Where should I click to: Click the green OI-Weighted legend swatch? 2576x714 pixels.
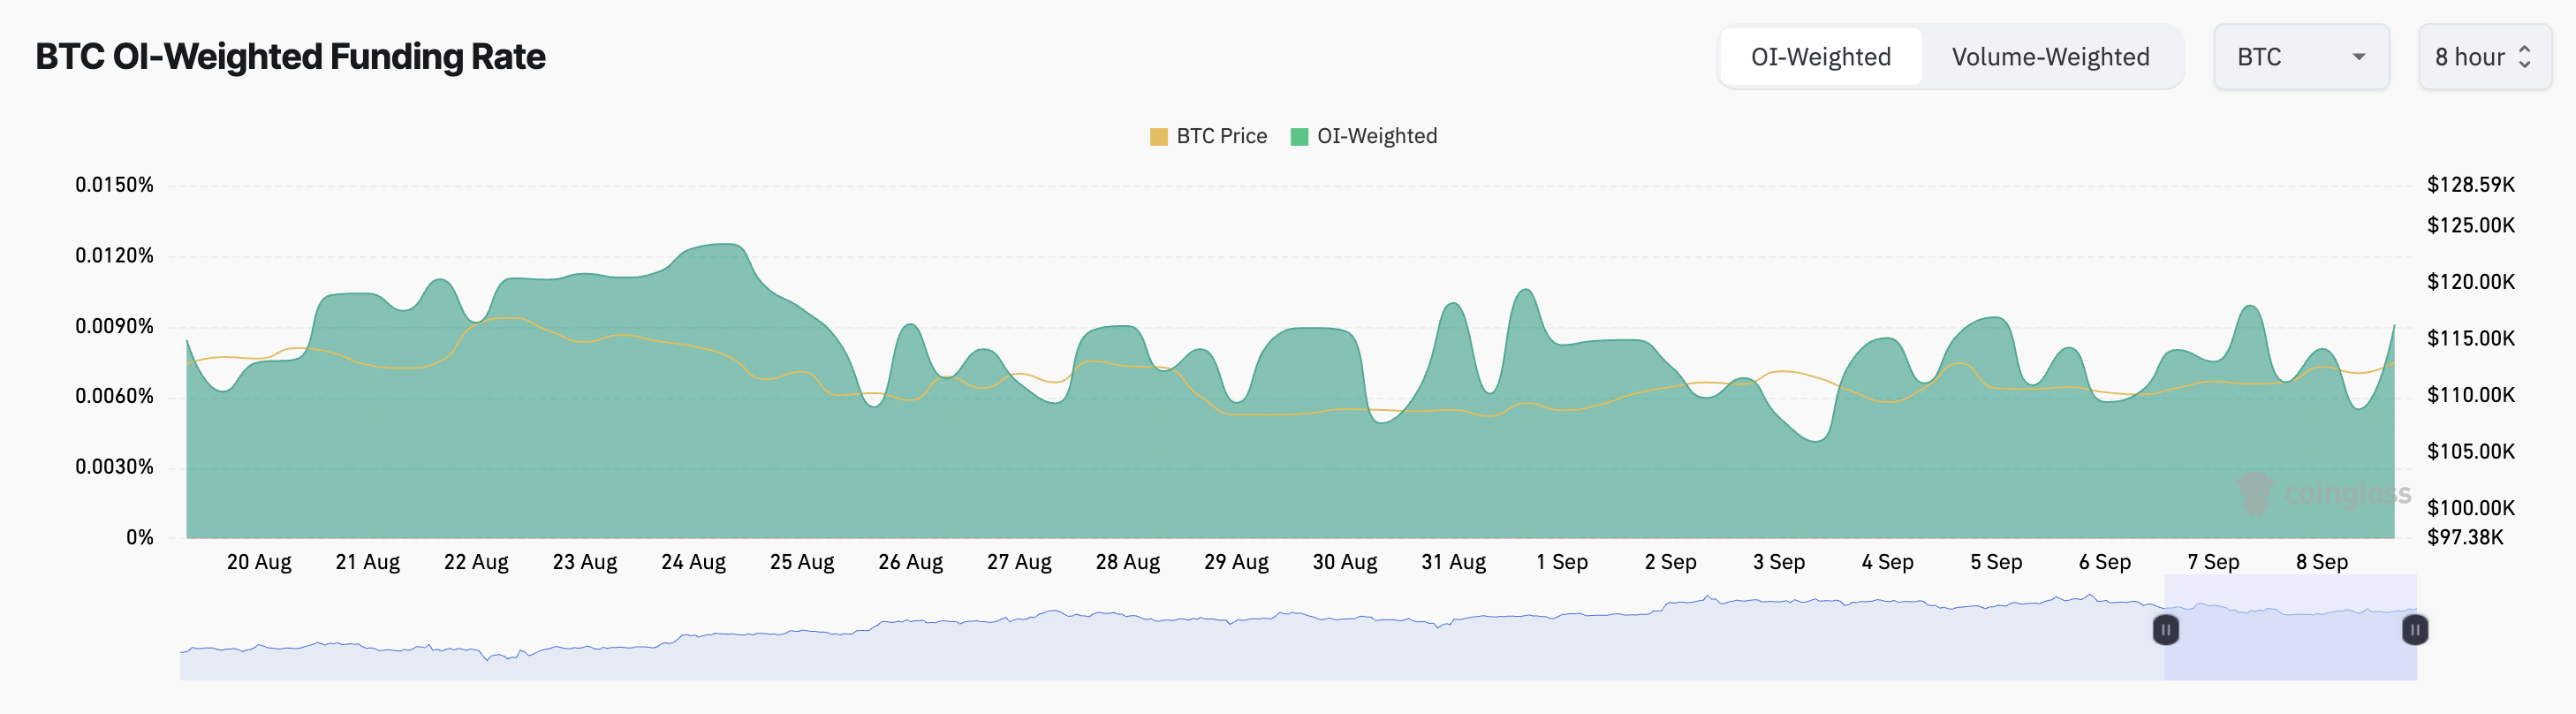(1299, 137)
